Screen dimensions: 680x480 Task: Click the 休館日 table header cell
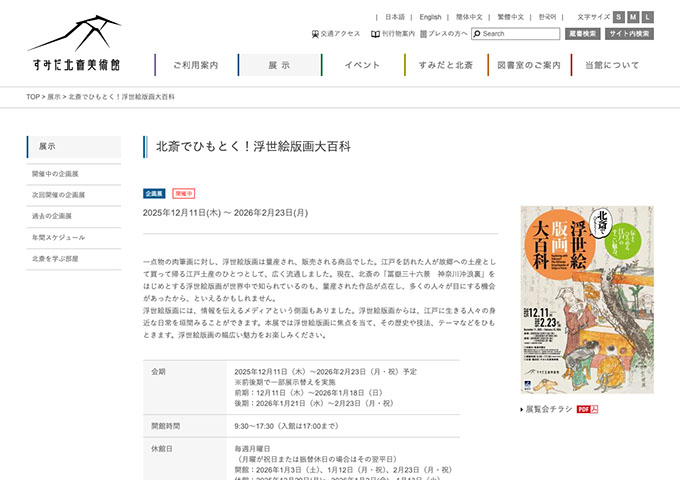point(185,459)
